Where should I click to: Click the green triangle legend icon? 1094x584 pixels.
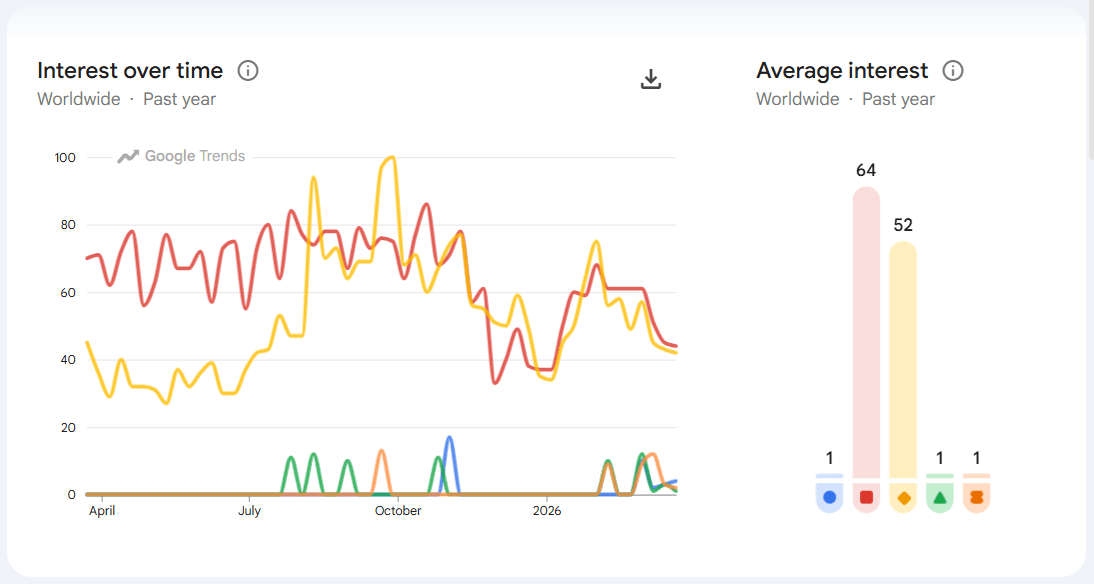pyautogui.click(x=940, y=497)
